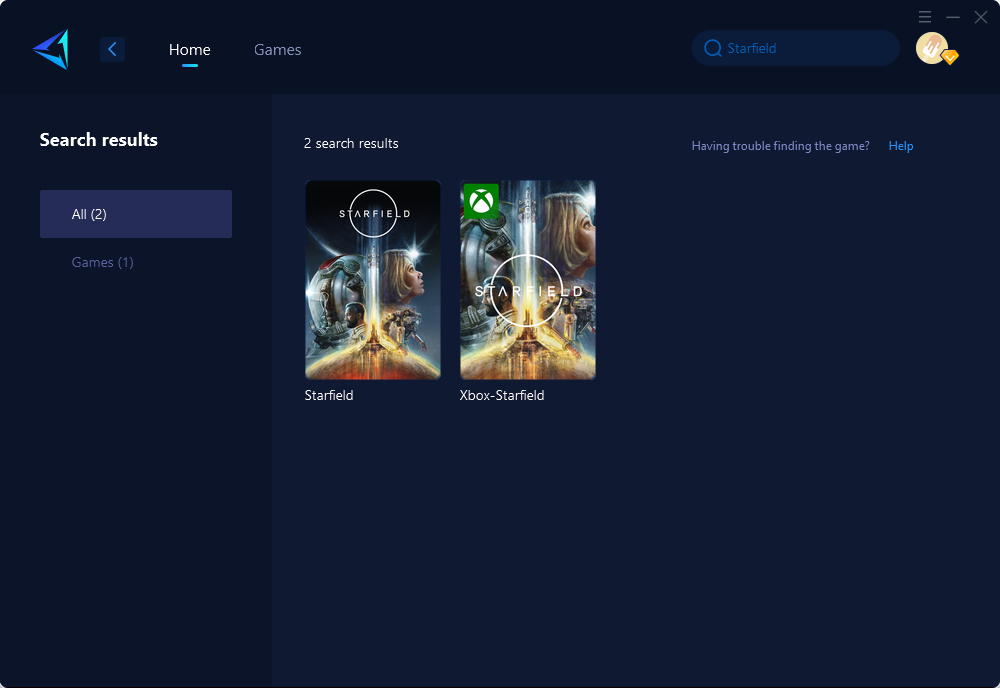Click the membership badge on avatar

click(950, 57)
